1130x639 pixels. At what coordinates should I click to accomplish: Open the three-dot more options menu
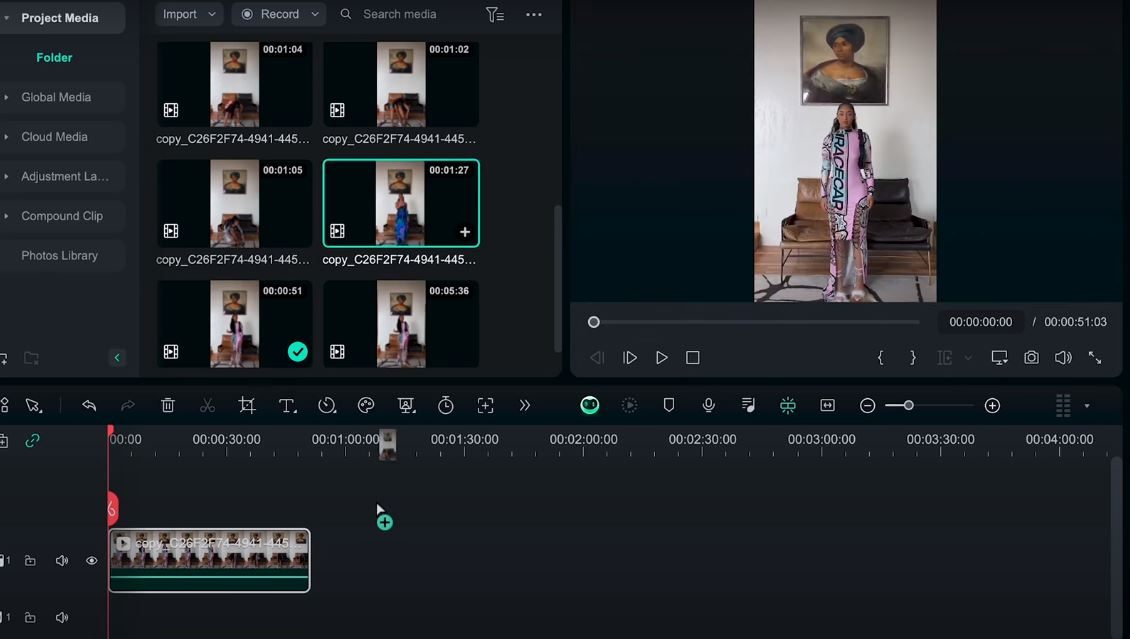coord(533,14)
